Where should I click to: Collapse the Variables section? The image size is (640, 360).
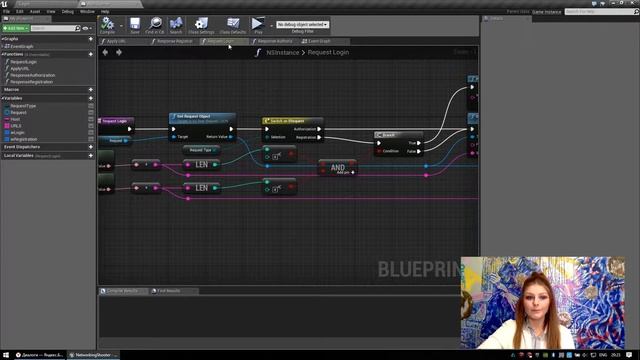pos(2,98)
